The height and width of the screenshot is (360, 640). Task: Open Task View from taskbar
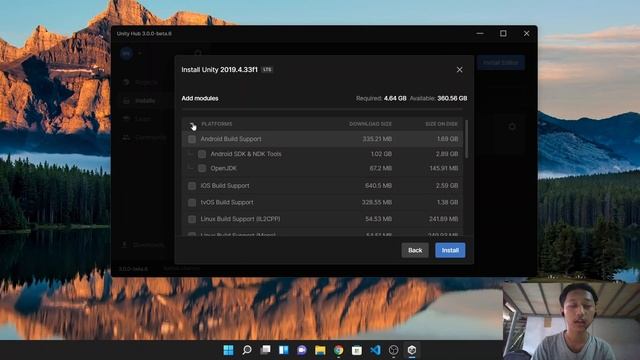coord(265,350)
